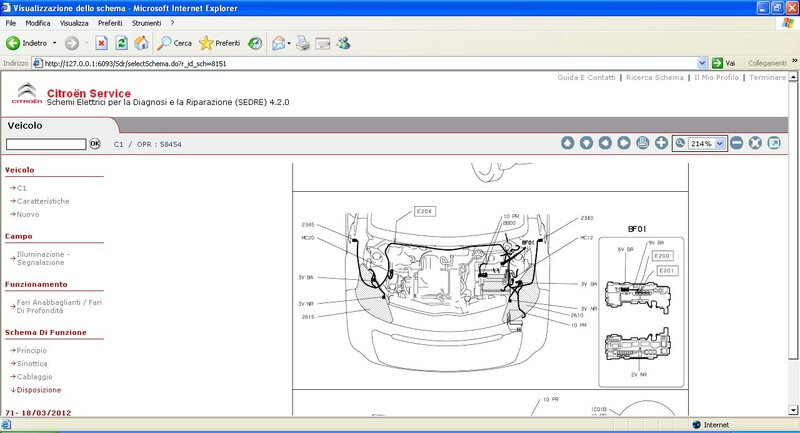Click the vehicle search input field
Image resolution: width=800 pixels, height=433 pixels.
(x=46, y=144)
